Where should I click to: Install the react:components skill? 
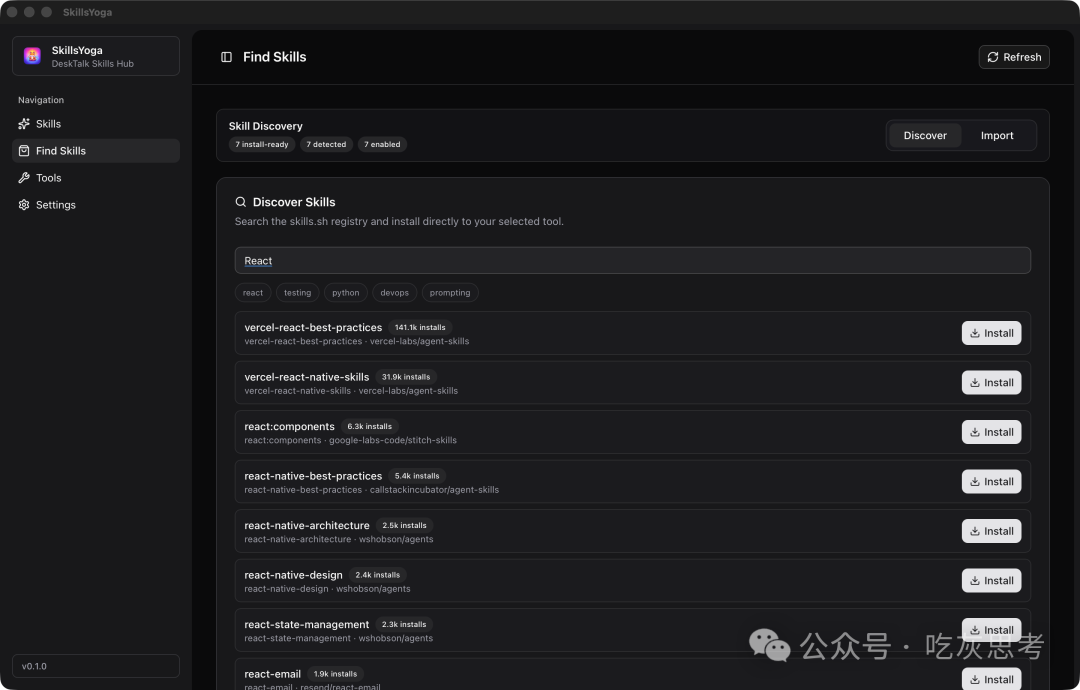pyautogui.click(x=991, y=432)
